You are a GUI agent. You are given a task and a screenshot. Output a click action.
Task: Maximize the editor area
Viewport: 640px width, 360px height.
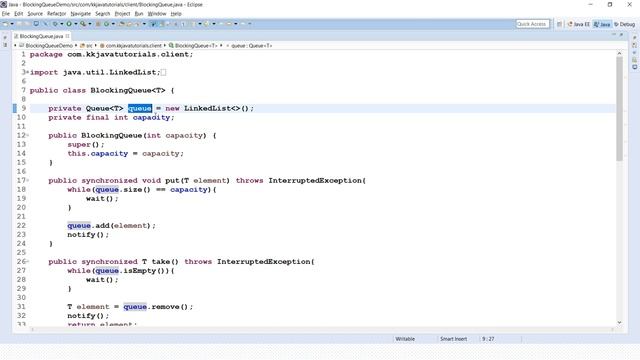point(621,35)
